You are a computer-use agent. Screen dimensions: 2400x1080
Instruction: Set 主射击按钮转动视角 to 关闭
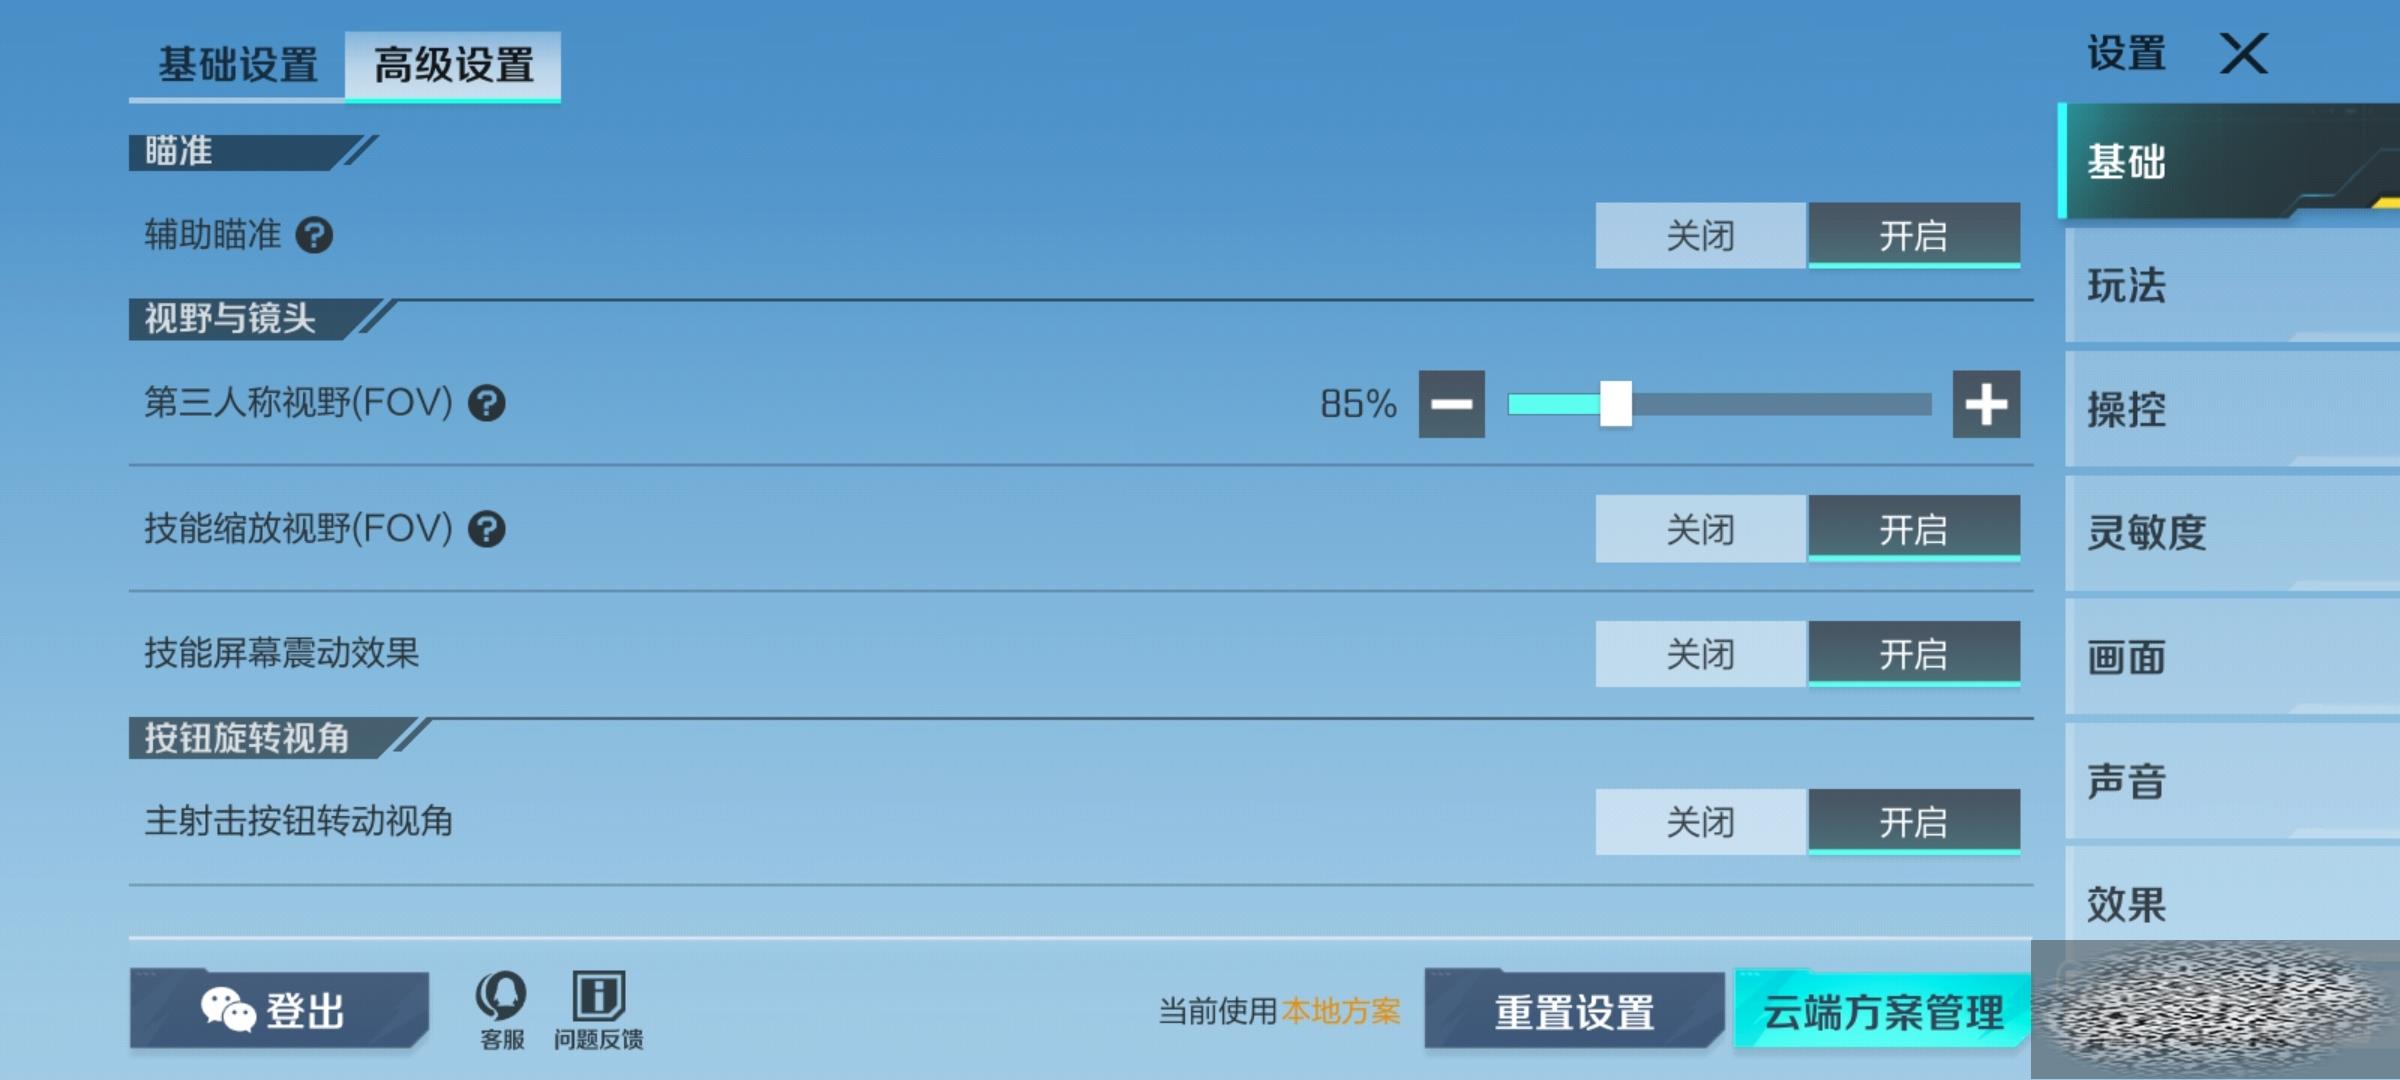tap(1701, 822)
